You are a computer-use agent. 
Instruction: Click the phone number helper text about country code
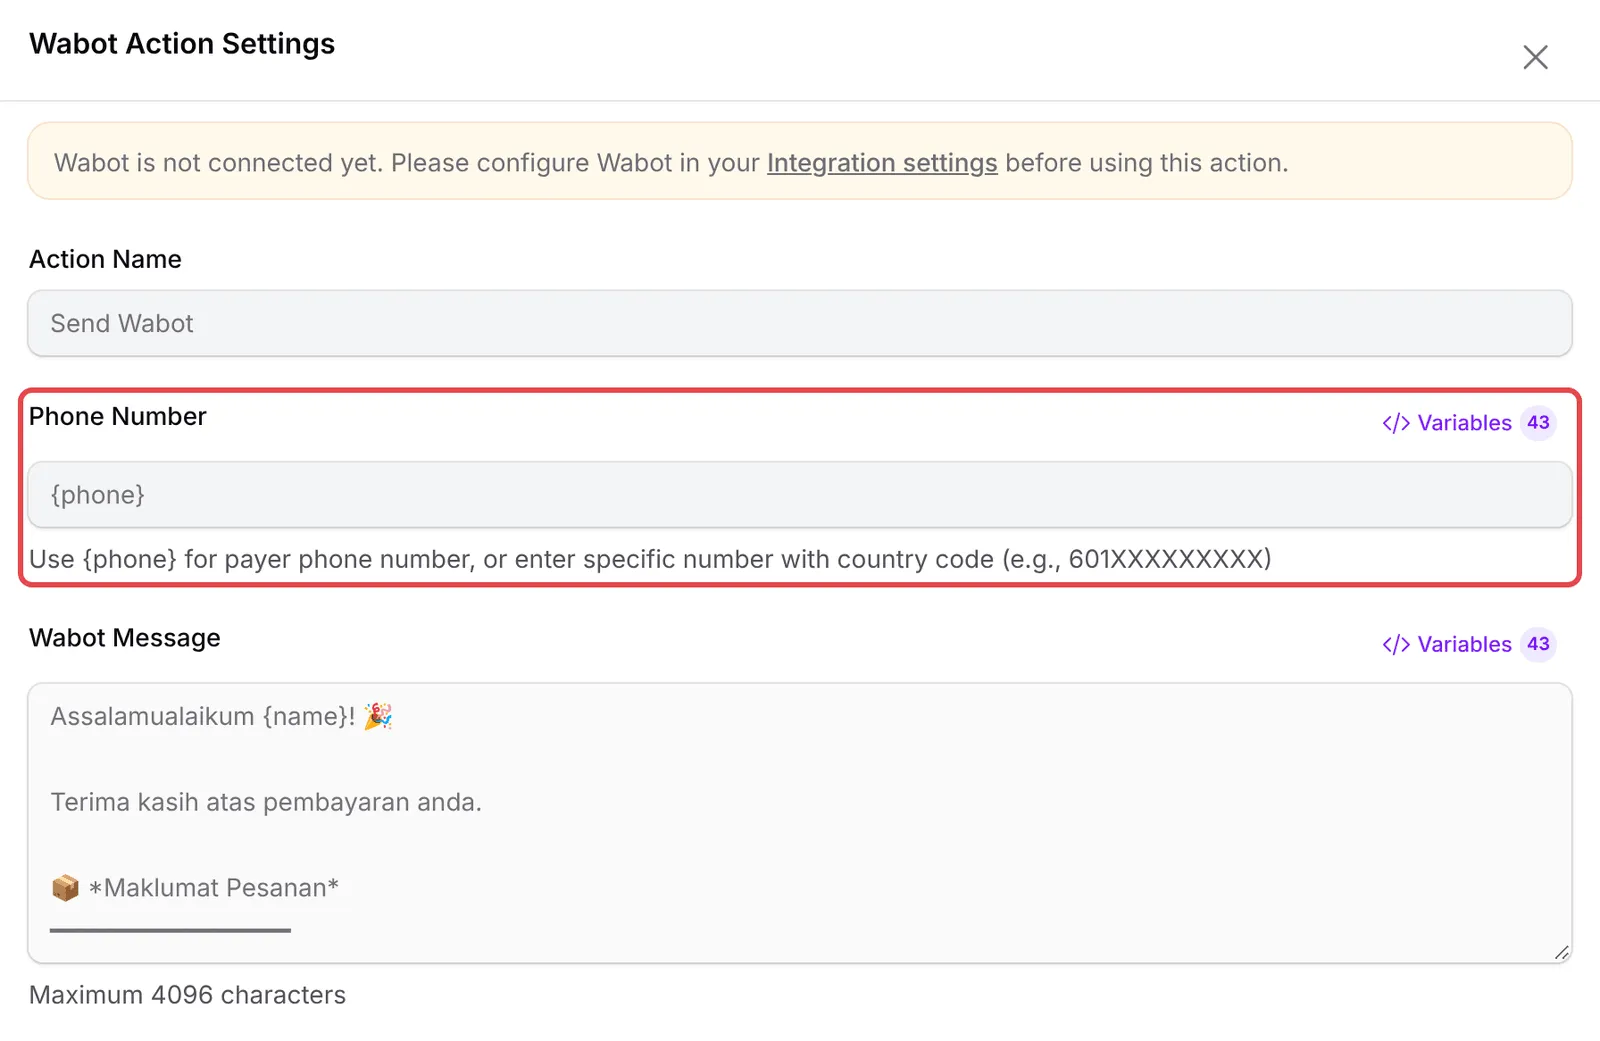pos(650,559)
